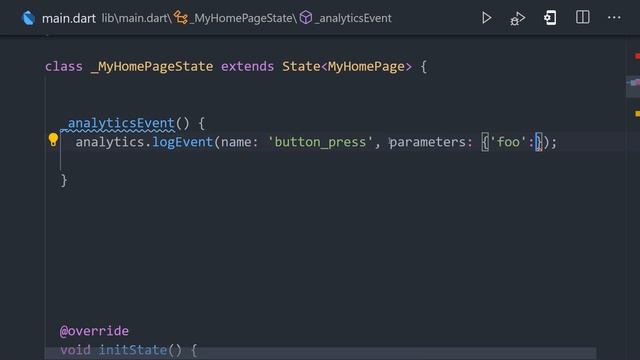
Task: Click the parameters named argument
Action: [428, 142]
